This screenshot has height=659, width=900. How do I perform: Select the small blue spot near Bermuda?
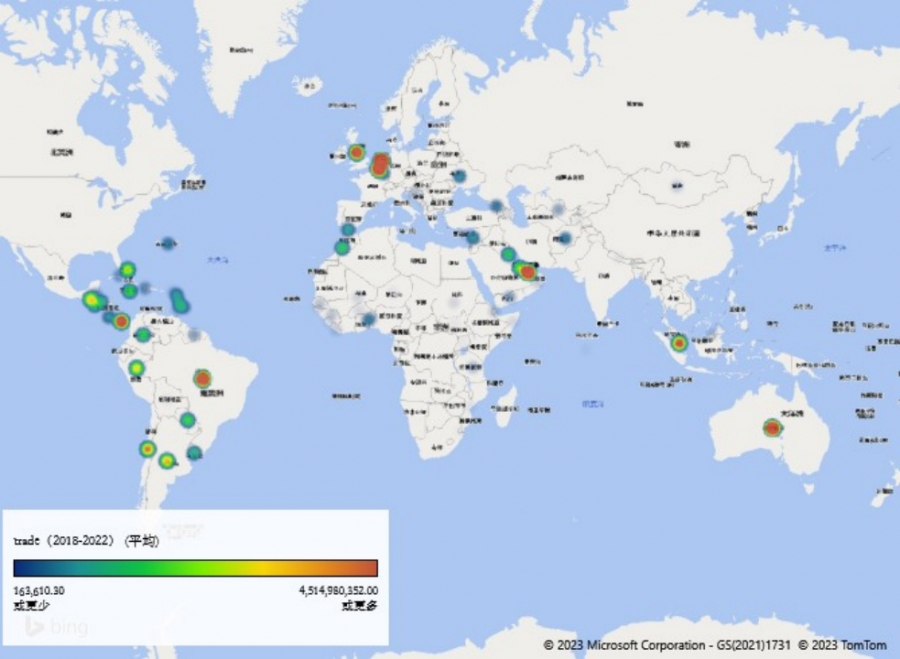coord(167,242)
